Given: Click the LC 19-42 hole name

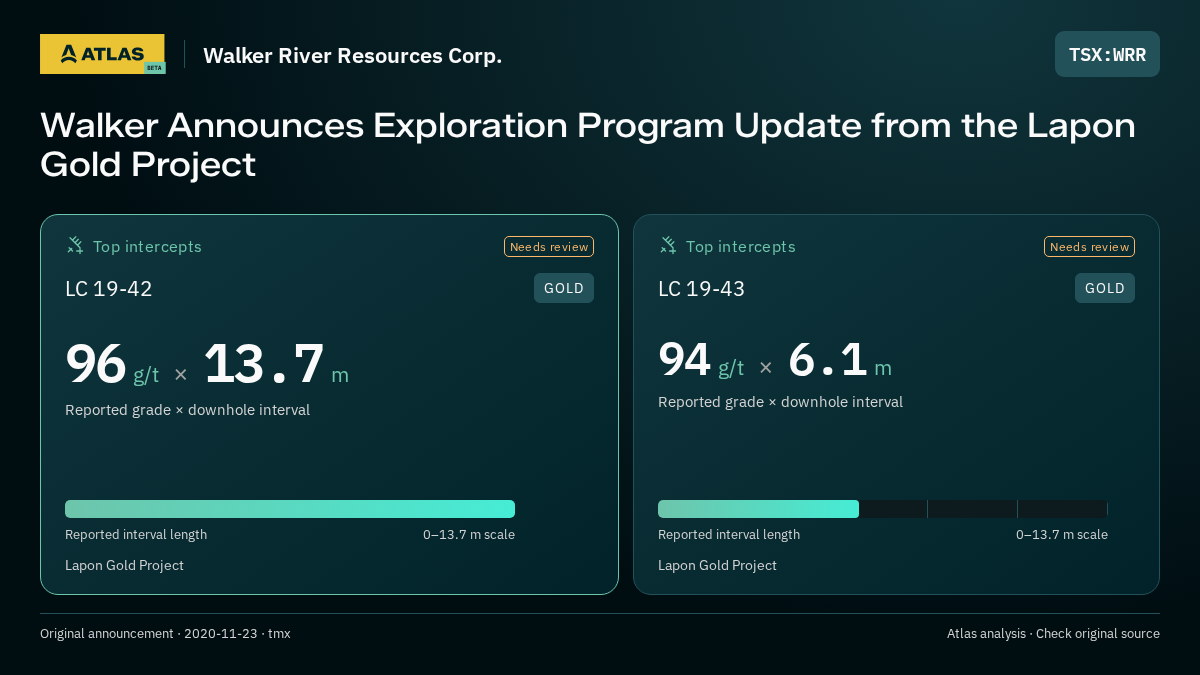Looking at the screenshot, I should 109,289.
